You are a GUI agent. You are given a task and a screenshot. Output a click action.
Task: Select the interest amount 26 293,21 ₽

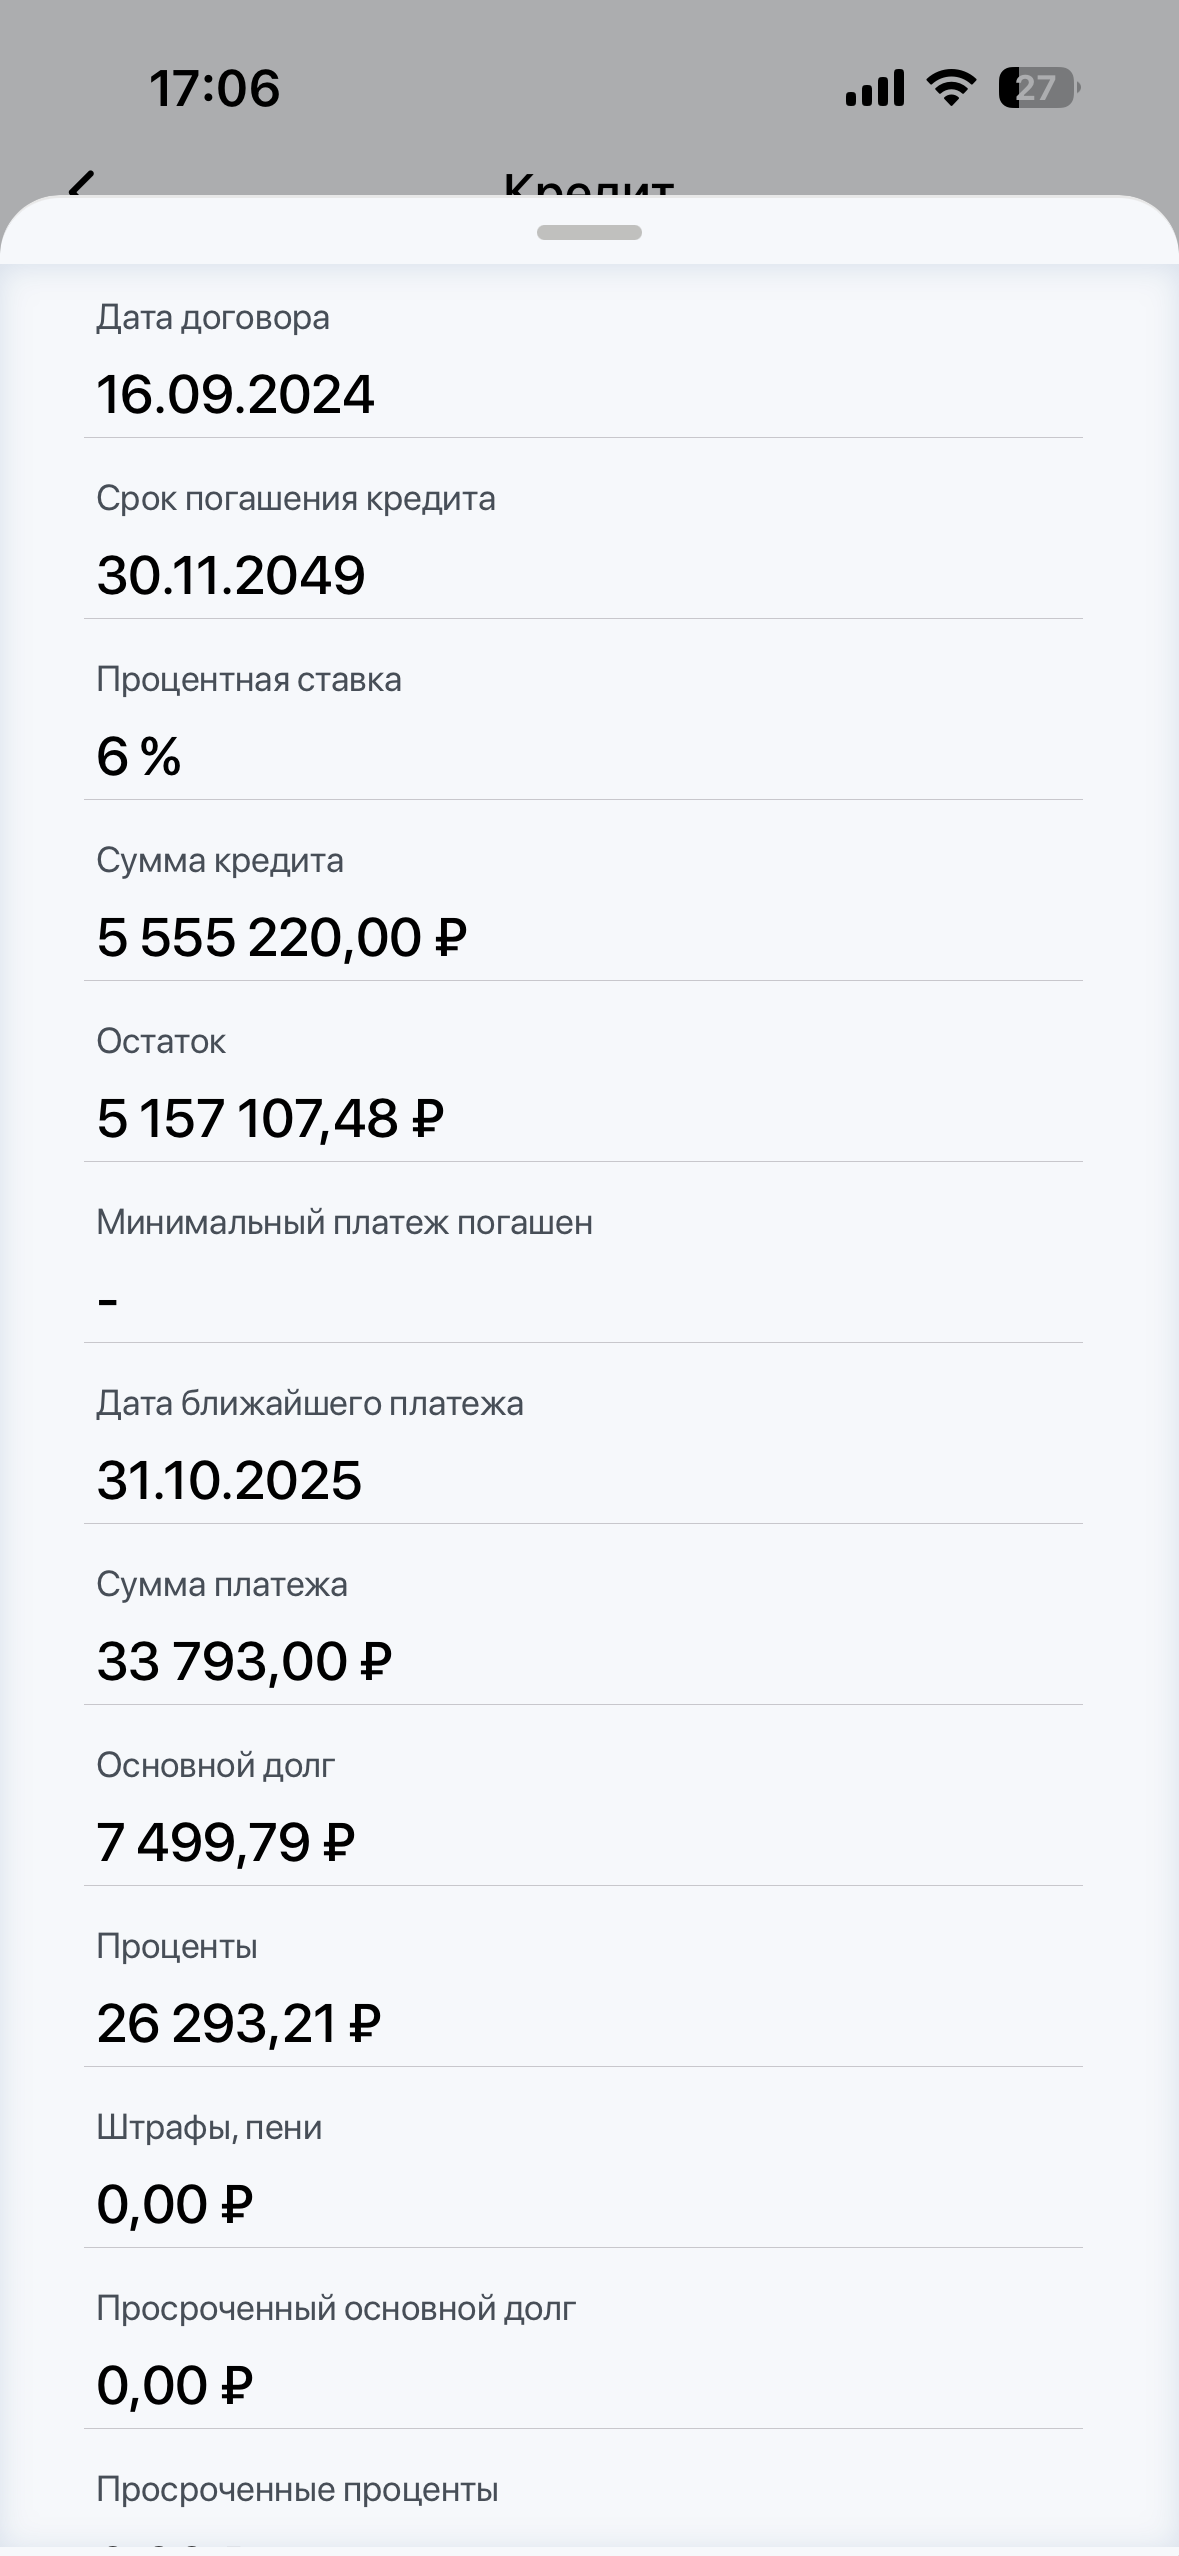pos(239,2023)
